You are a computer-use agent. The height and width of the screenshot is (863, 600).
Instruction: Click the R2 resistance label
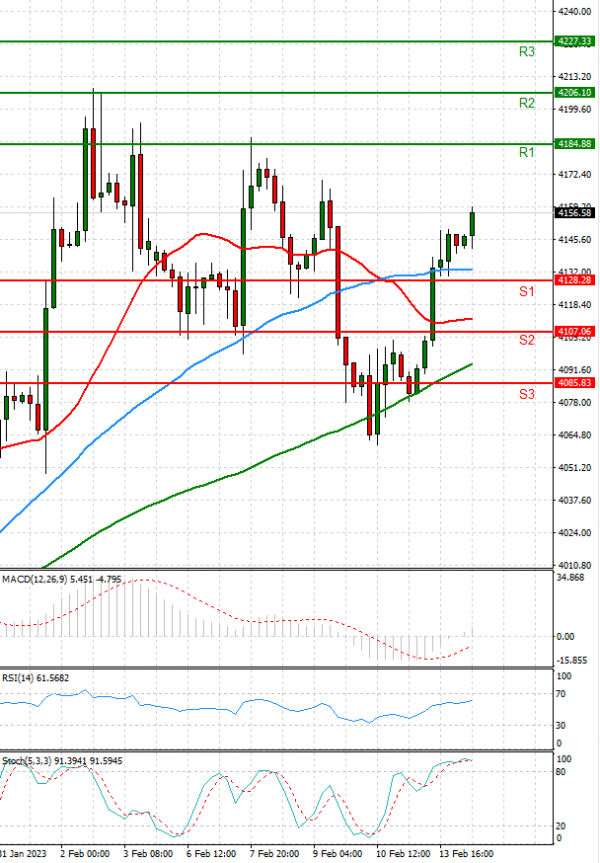(527, 103)
